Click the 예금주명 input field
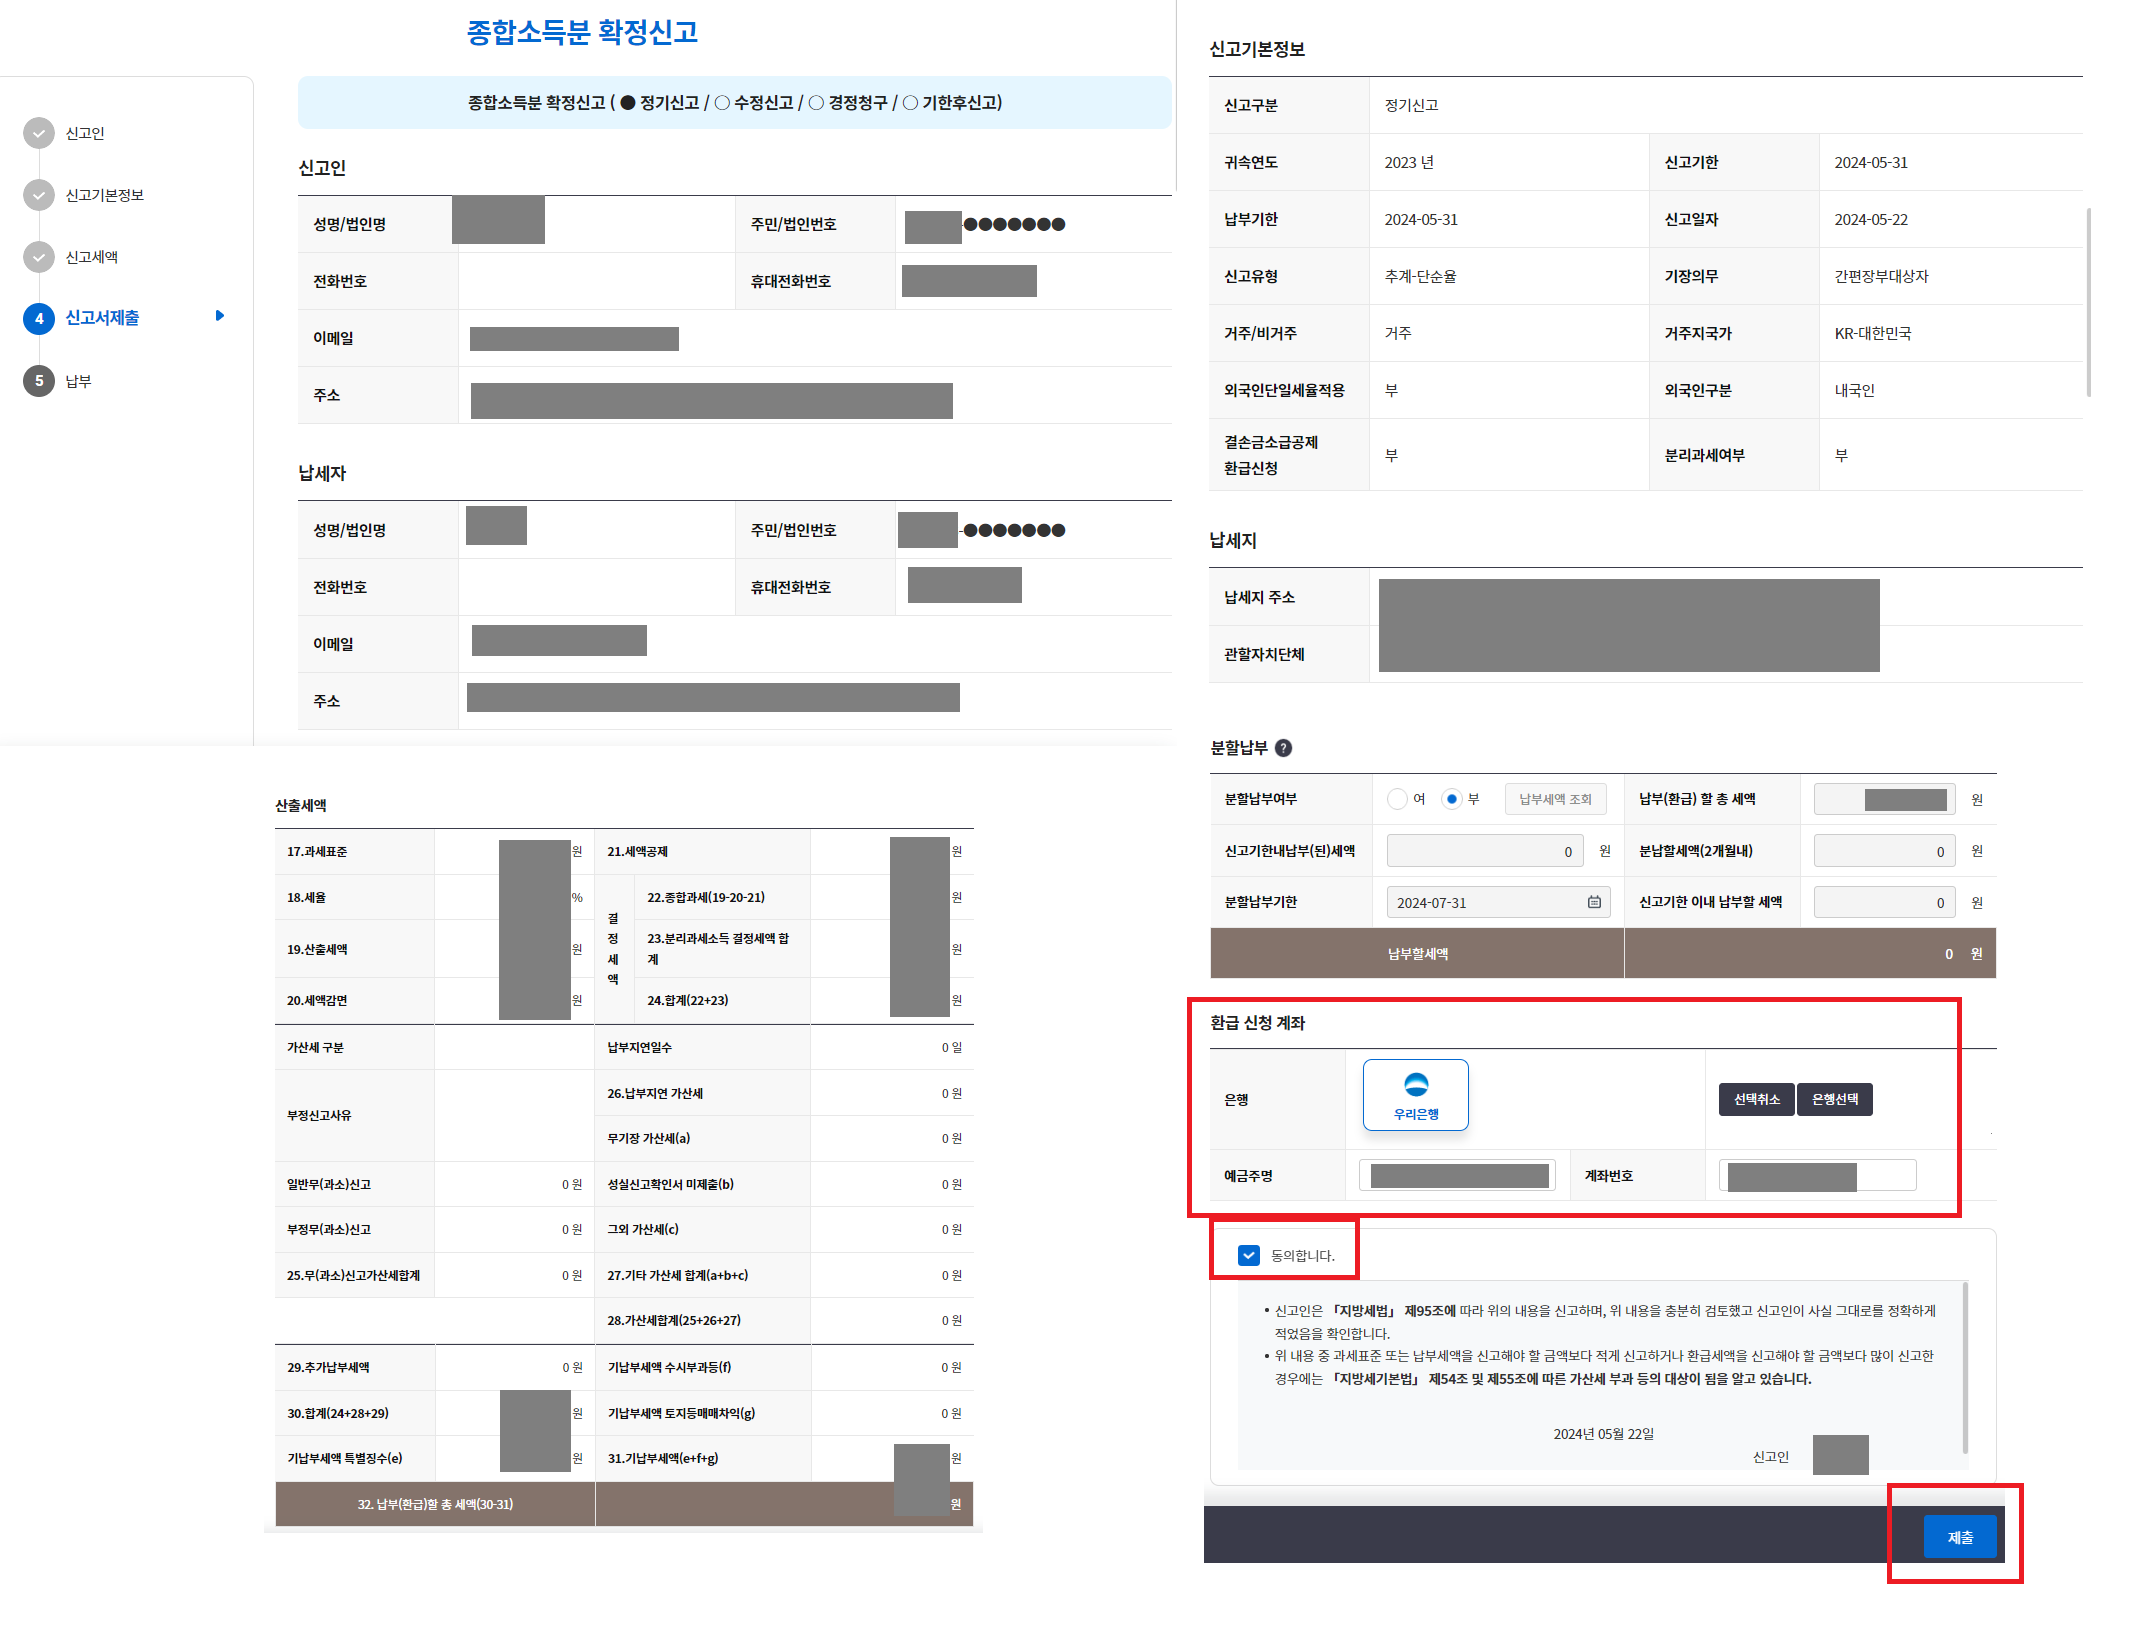Screen dimensions: 2132x1652 (x=1457, y=1176)
